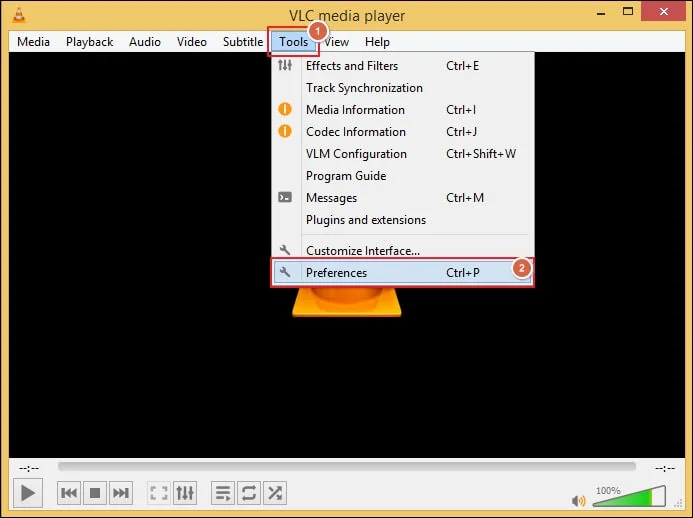Open the Subtitle menu
This screenshot has height=518, width=693.
click(243, 42)
